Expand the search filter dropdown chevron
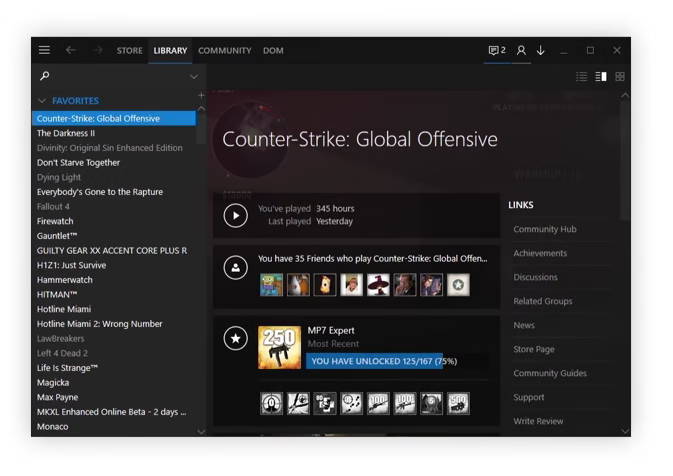The image size is (673, 476). (194, 77)
